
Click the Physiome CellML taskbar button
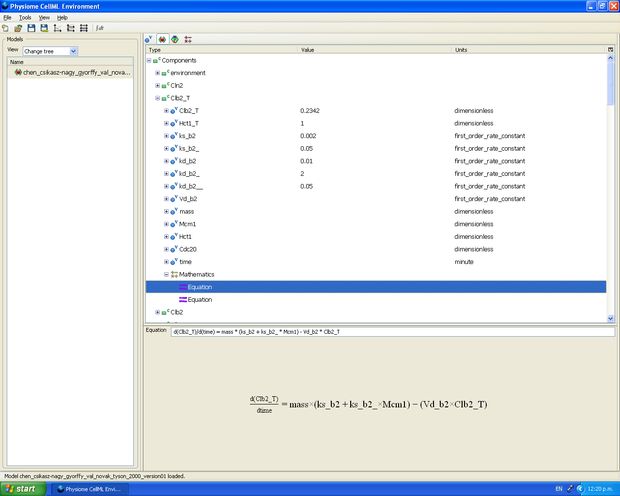pyautogui.click(x=90, y=489)
